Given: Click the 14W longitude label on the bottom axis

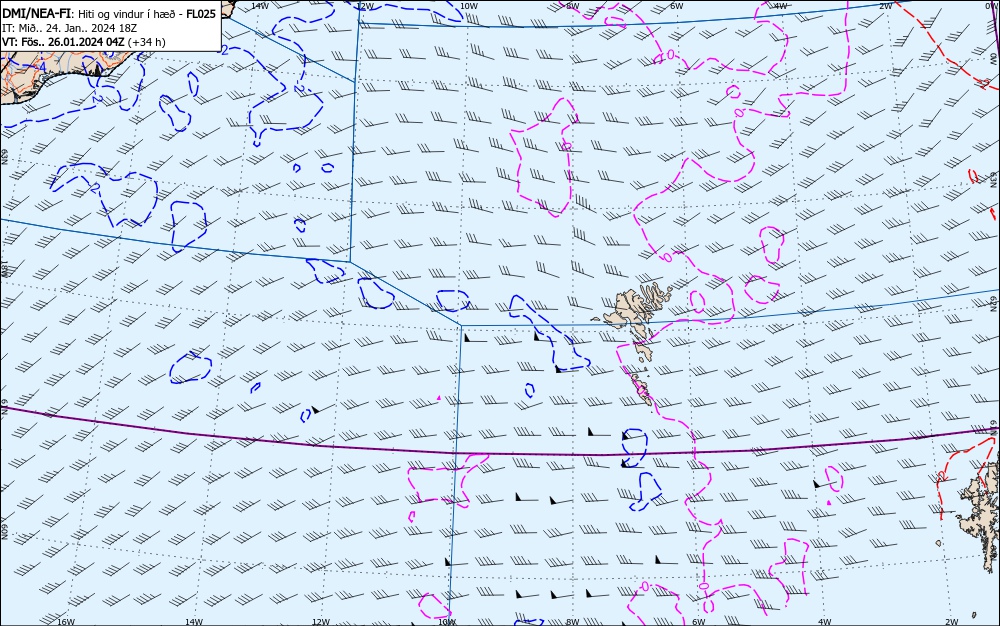Looking at the screenshot, I should pos(194,622).
